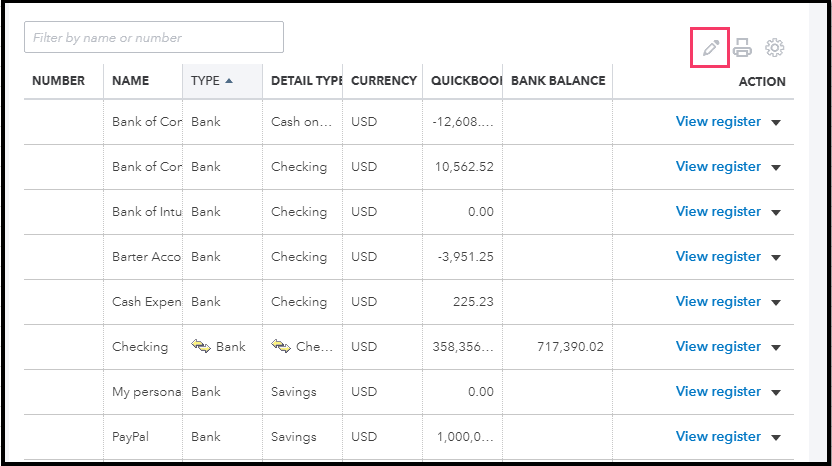Expand action dropdown for Bank of Intuit row

coord(776,213)
